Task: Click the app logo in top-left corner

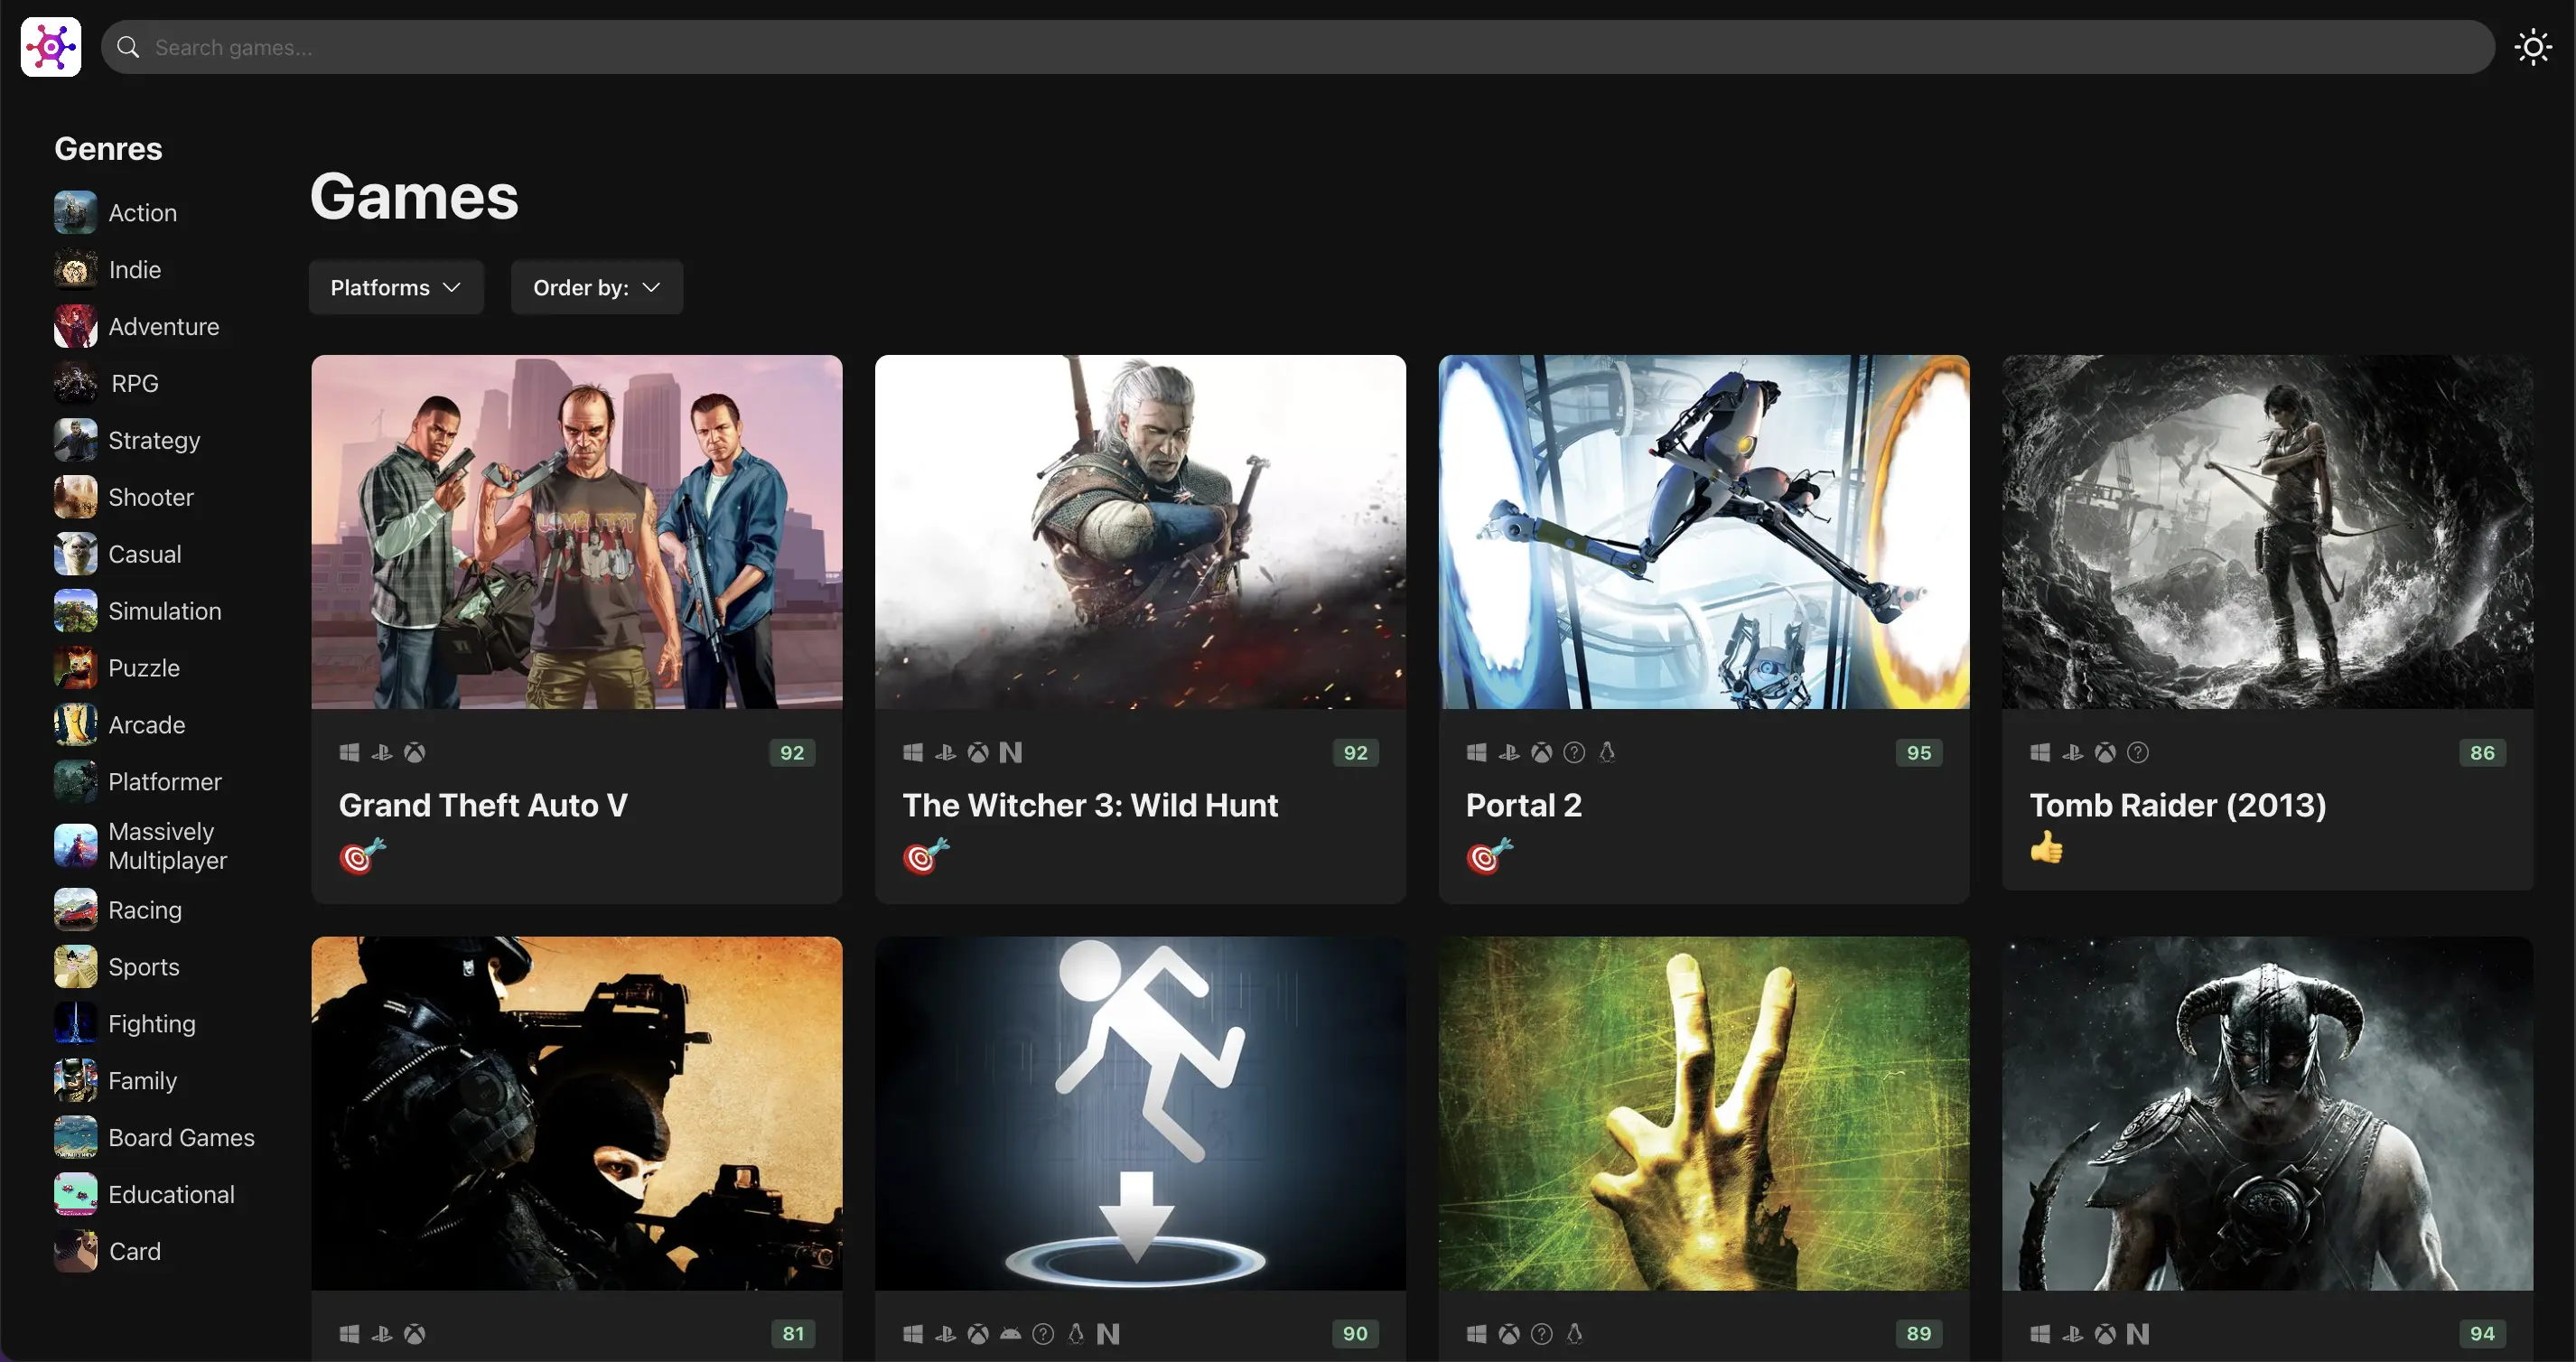Action: (x=50, y=47)
